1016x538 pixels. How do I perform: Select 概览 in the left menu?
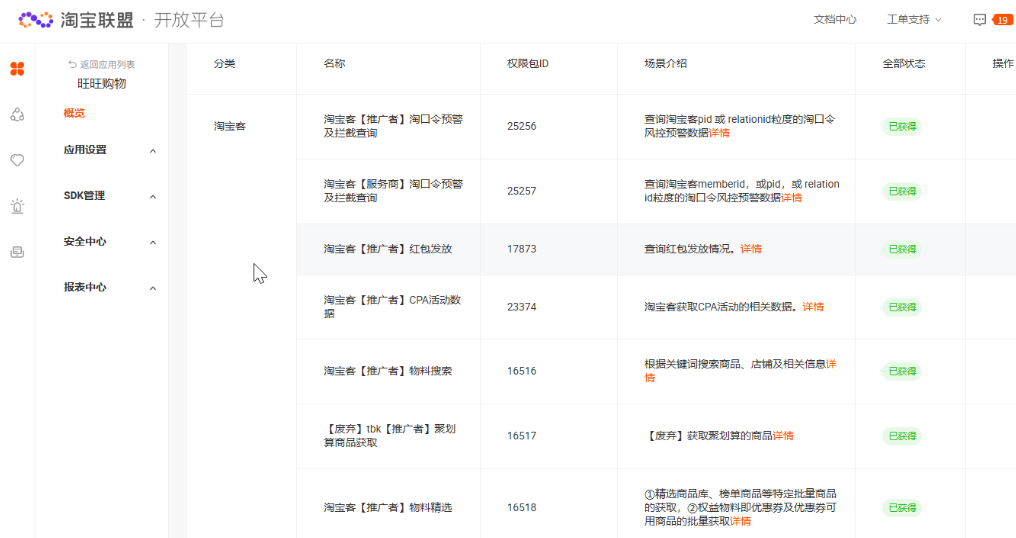pyautogui.click(x=74, y=113)
